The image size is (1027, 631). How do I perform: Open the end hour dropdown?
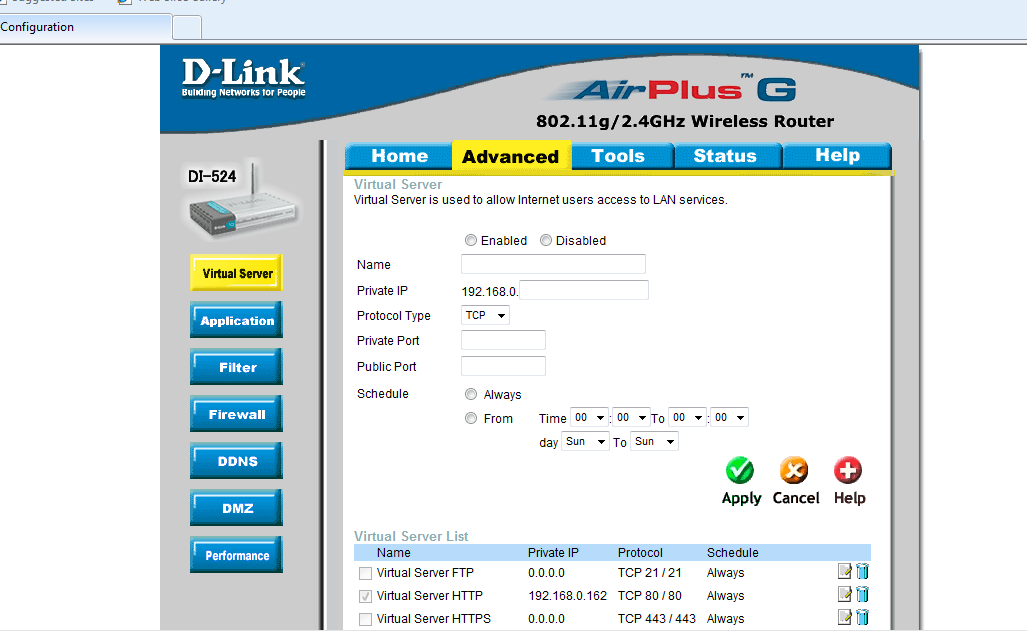tap(688, 417)
